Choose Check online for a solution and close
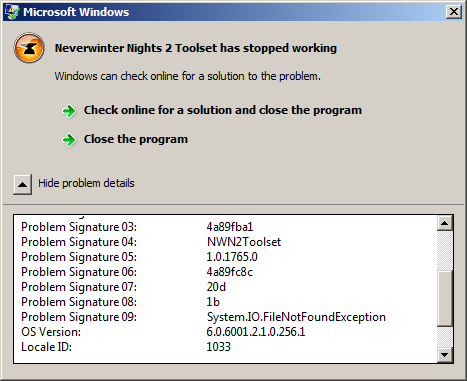The height and width of the screenshot is (381, 467). [x=223, y=110]
